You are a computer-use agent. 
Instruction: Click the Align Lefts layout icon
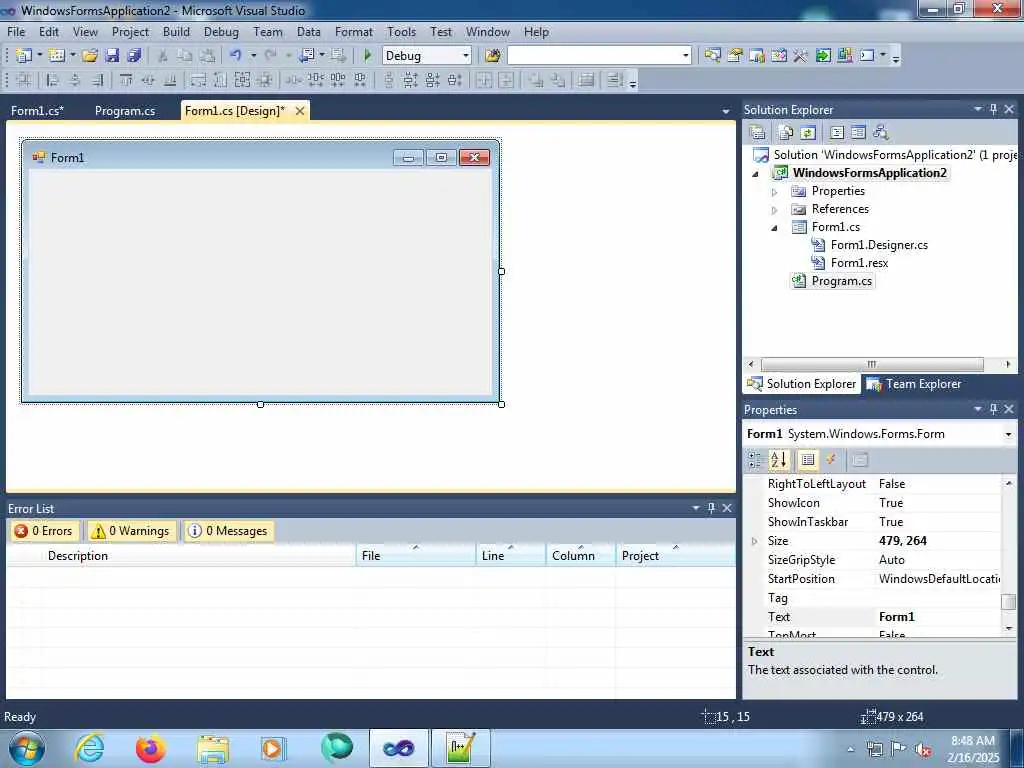pos(52,80)
